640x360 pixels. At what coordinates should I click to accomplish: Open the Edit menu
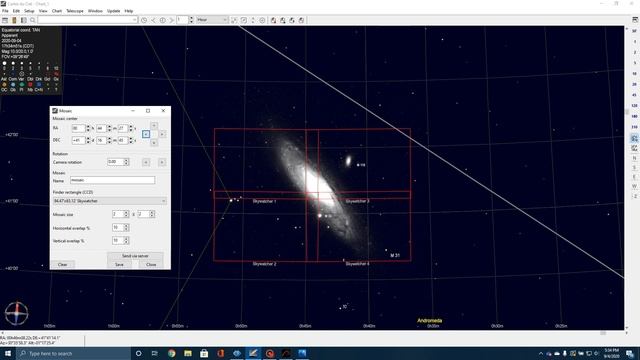(x=16, y=11)
